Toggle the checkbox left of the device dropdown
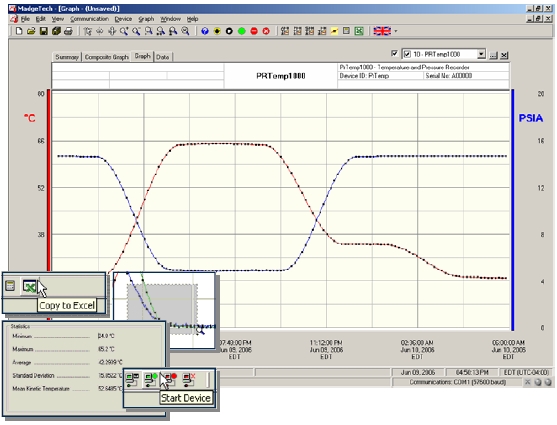 (x=394, y=54)
